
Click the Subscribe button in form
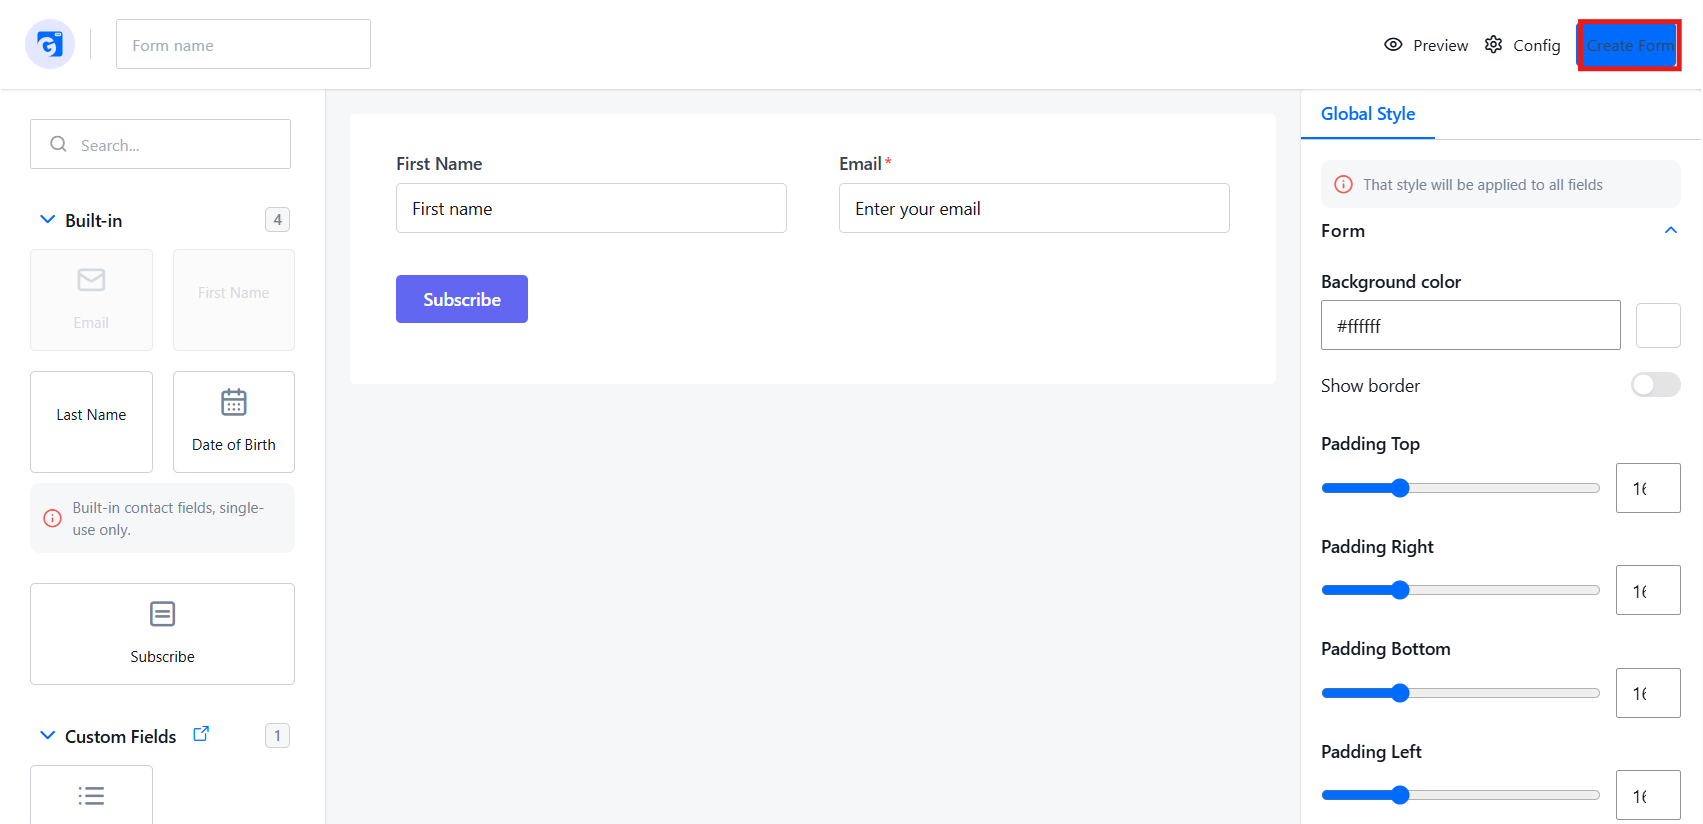point(462,299)
